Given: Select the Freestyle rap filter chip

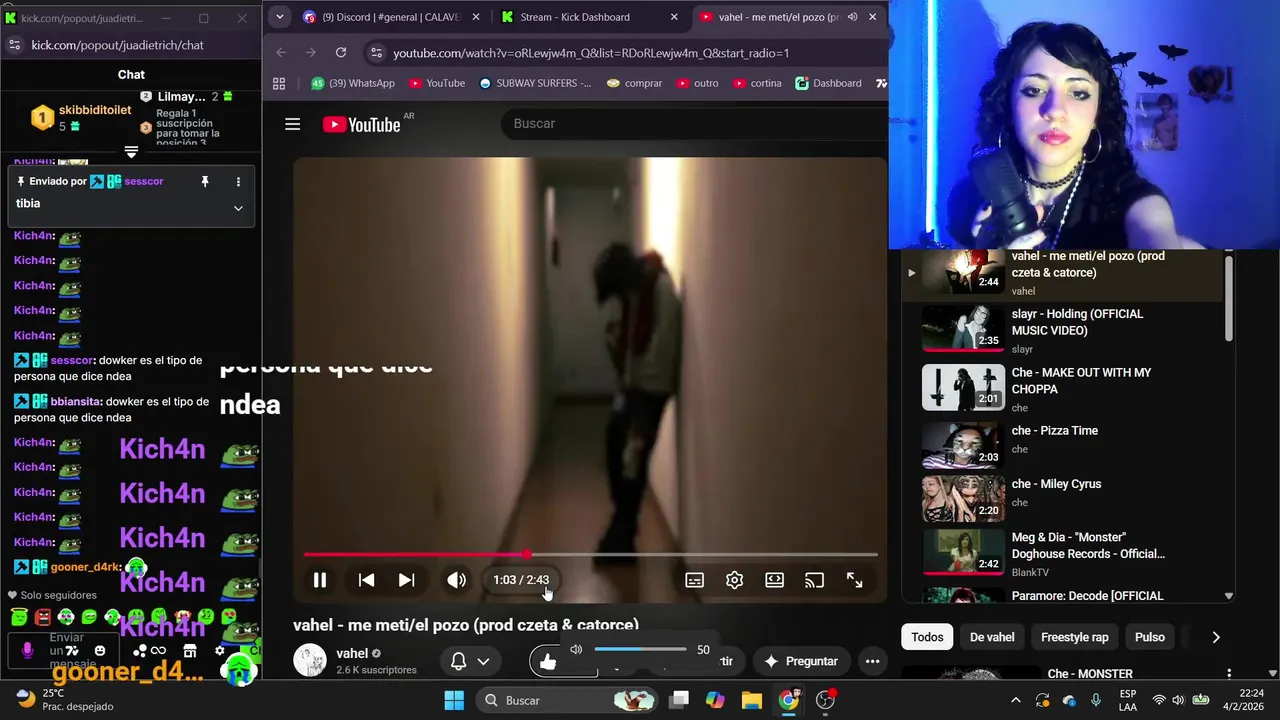Looking at the screenshot, I should [x=1075, y=637].
